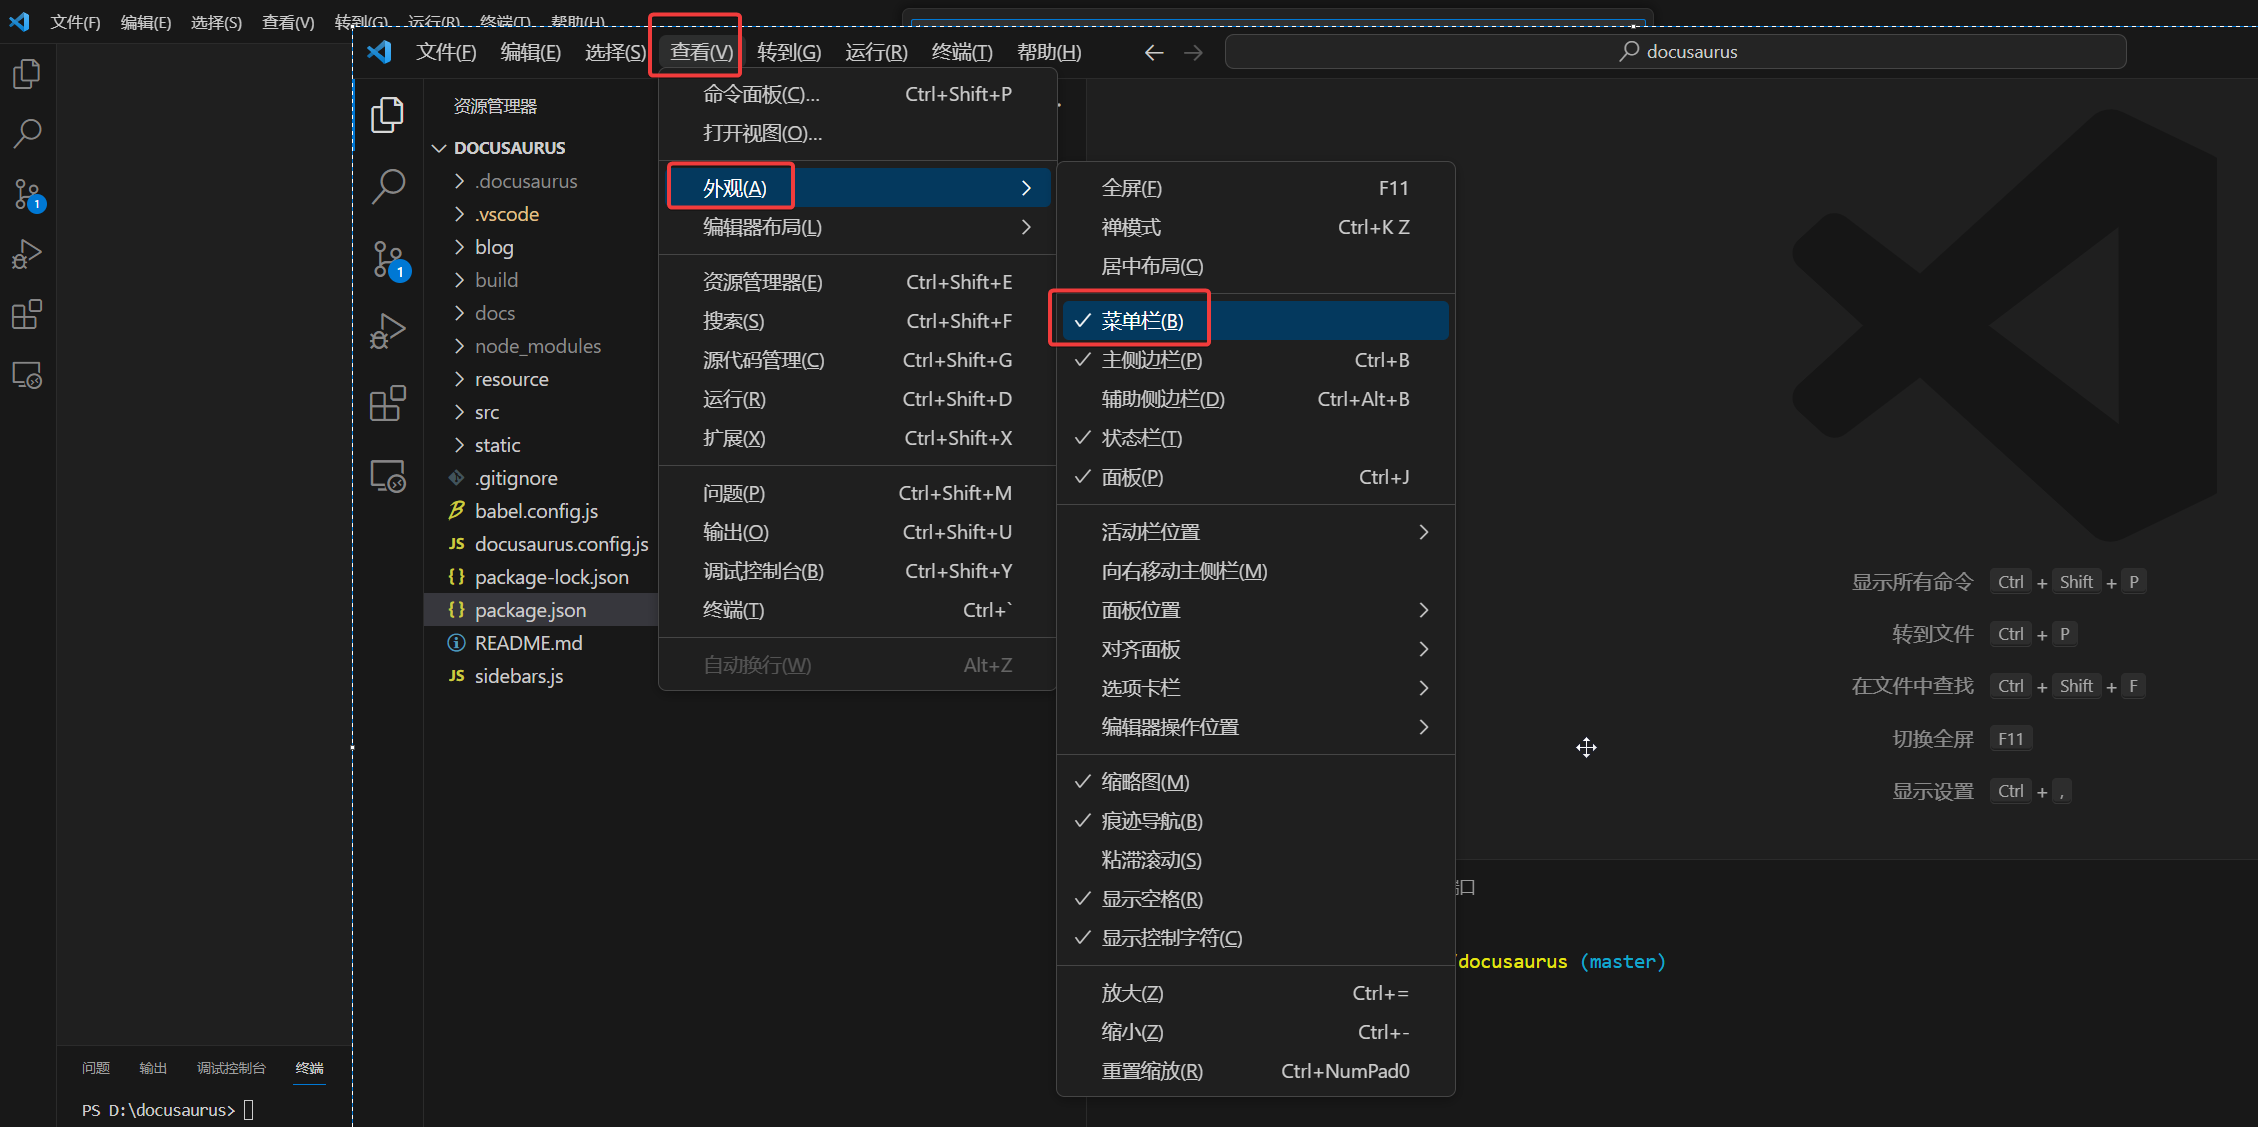The image size is (2258, 1127).
Task: Choose 放大(Z) zoom in entry
Action: point(1255,993)
